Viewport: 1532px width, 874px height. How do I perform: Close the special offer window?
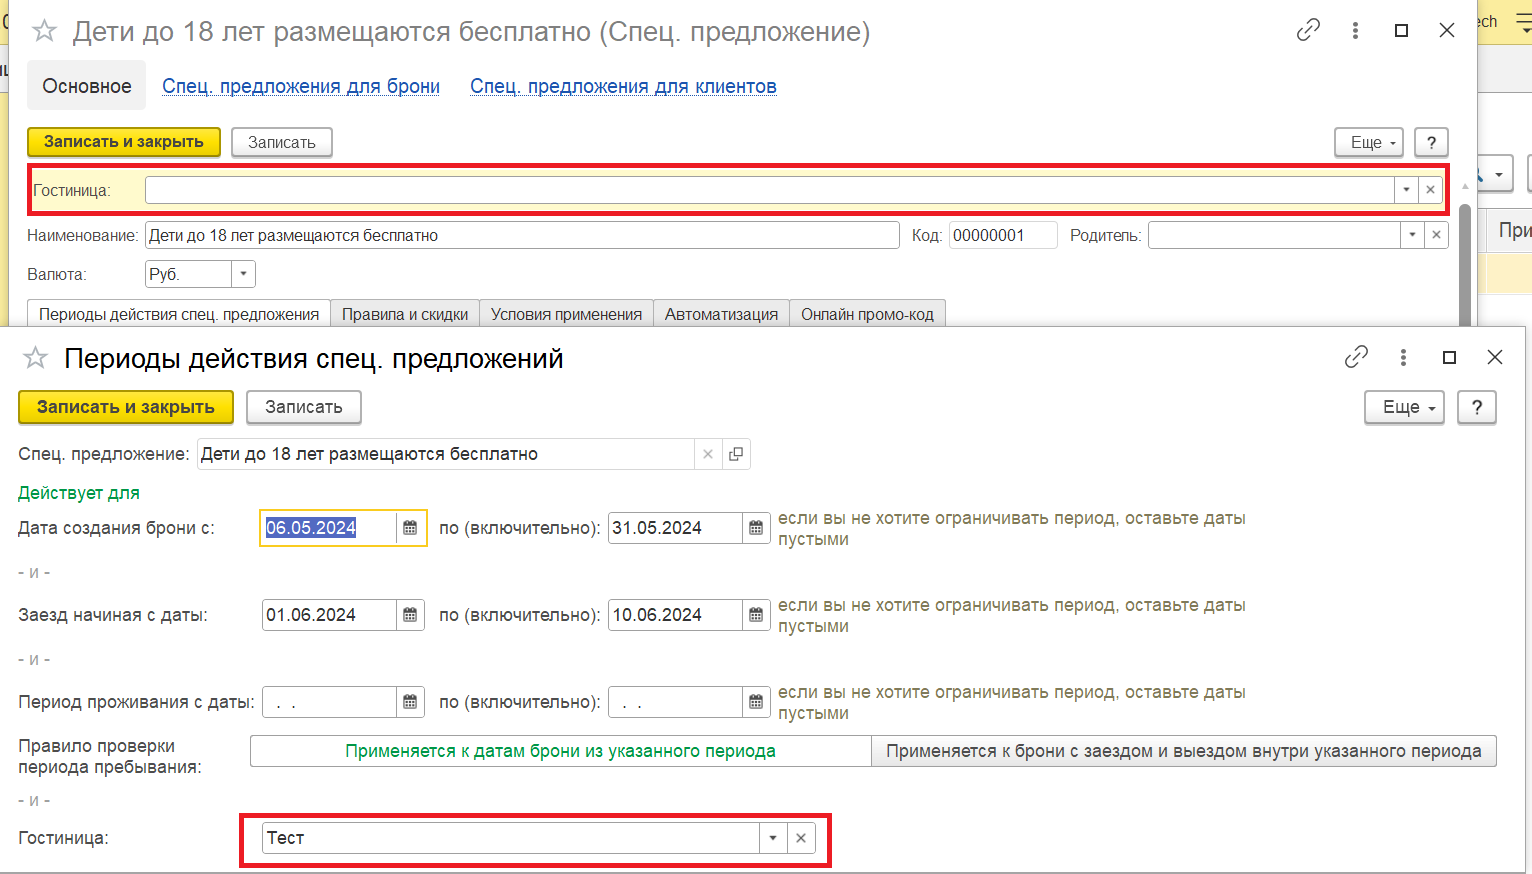point(1447,30)
